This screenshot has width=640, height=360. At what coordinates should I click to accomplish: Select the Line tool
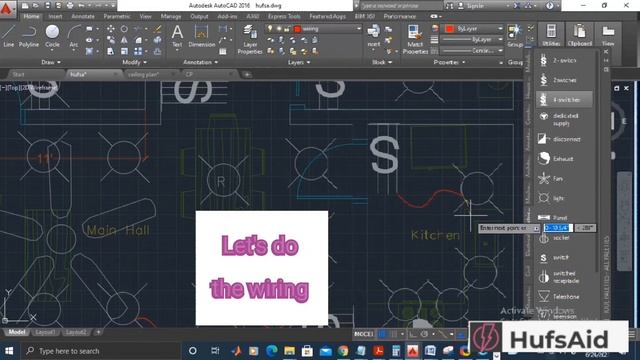pyautogui.click(x=9, y=36)
